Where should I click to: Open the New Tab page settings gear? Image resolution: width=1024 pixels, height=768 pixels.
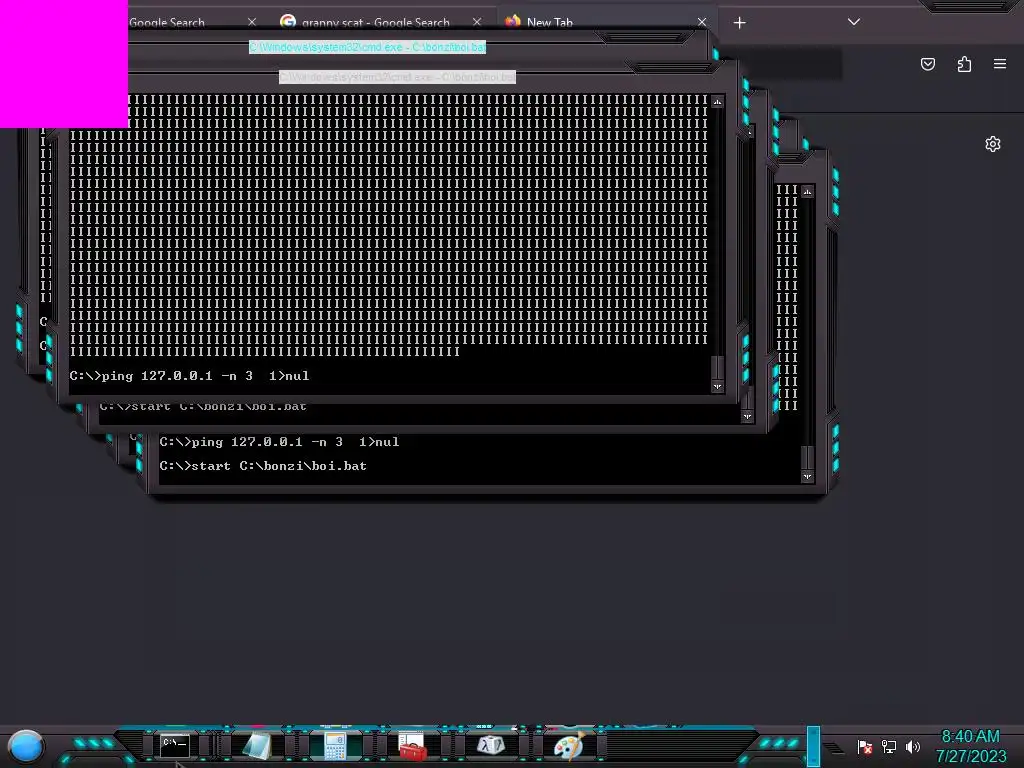993,144
